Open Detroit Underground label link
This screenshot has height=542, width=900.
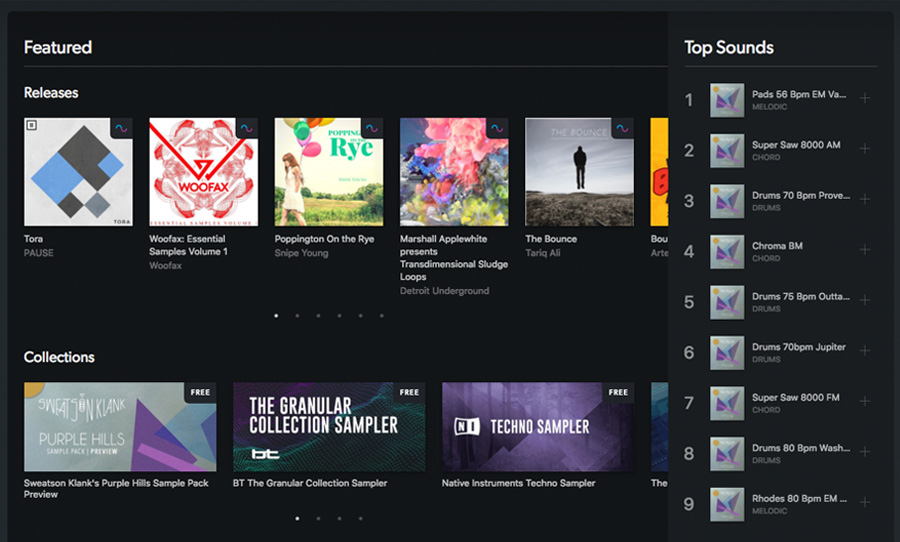pos(444,291)
